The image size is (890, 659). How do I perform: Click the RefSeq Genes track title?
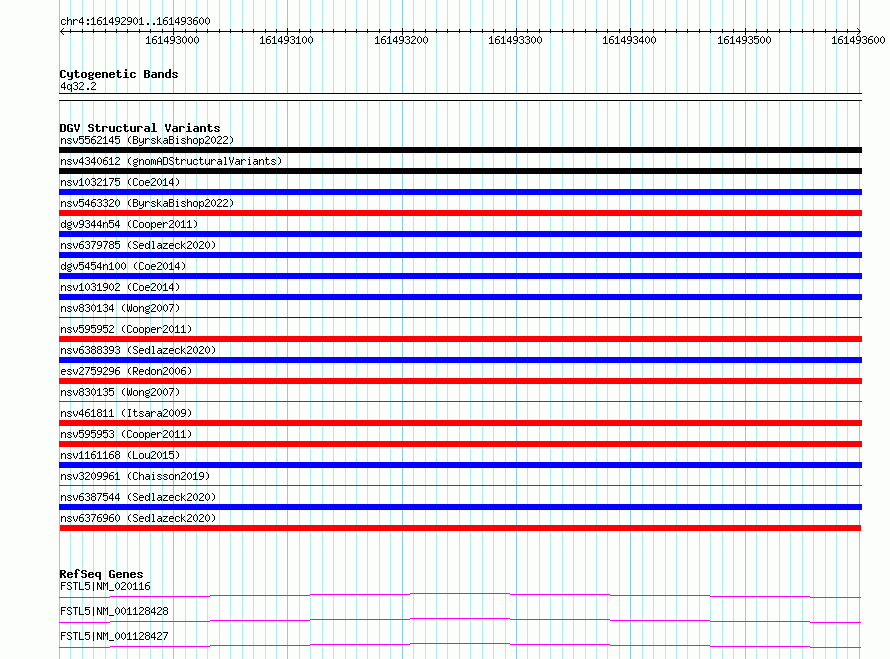(101, 574)
